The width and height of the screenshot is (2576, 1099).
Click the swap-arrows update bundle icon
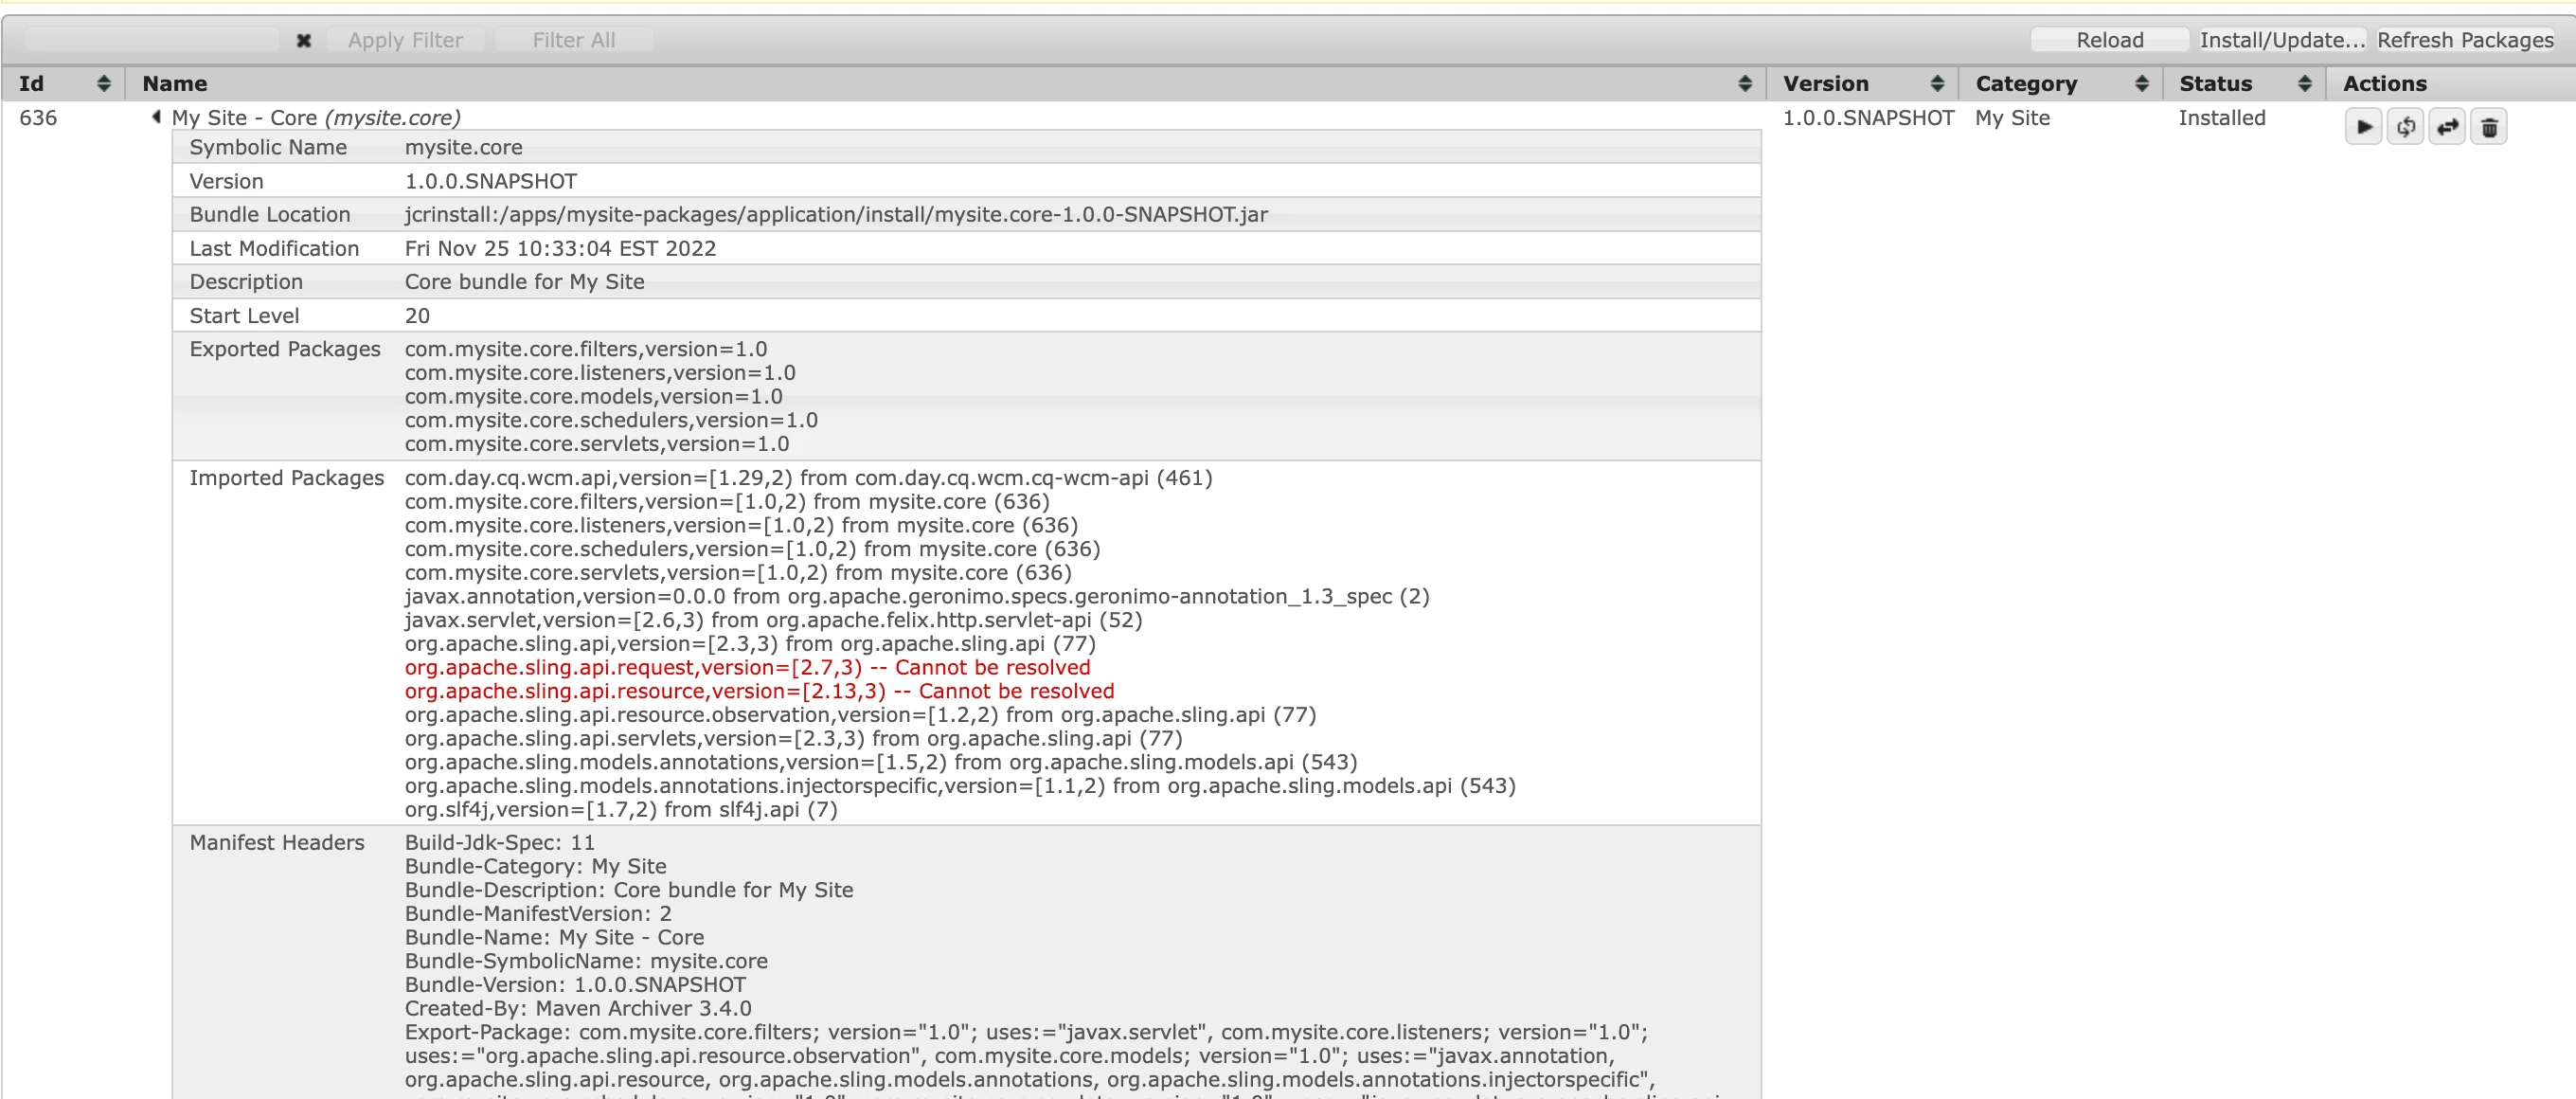2447,127
